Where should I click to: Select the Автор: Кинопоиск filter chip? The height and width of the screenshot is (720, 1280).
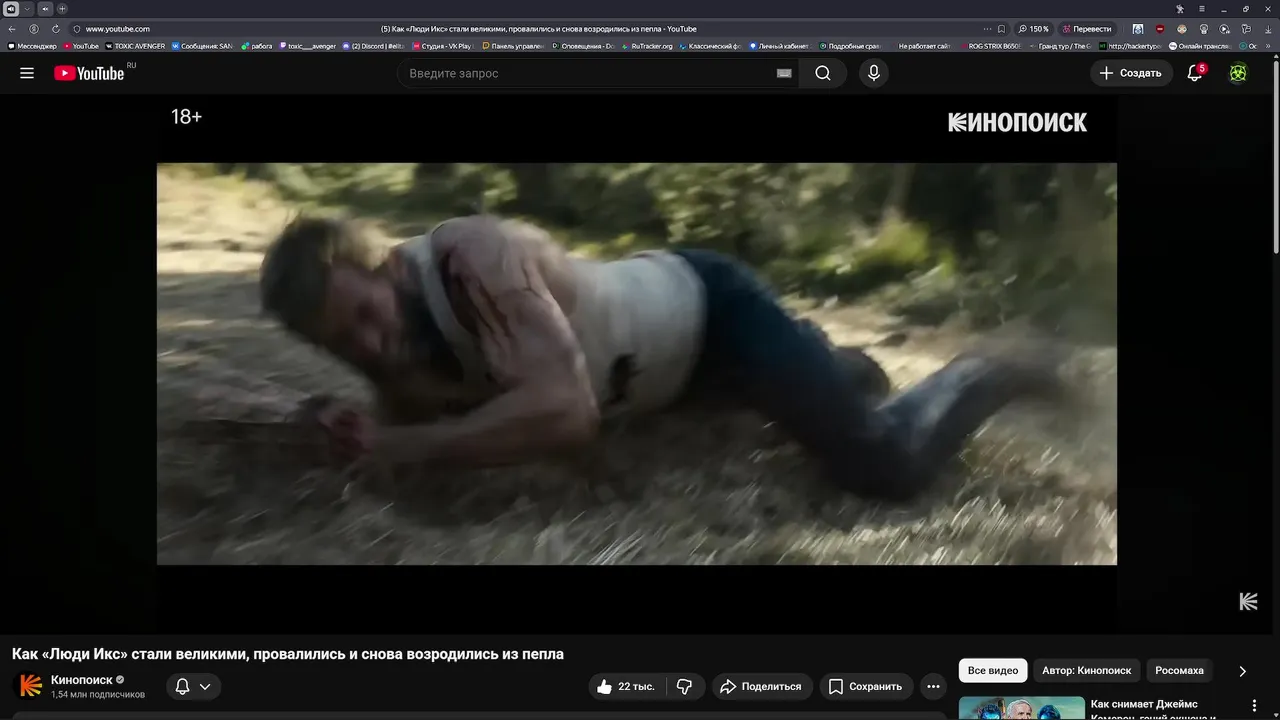click(x=1086, y=670)
